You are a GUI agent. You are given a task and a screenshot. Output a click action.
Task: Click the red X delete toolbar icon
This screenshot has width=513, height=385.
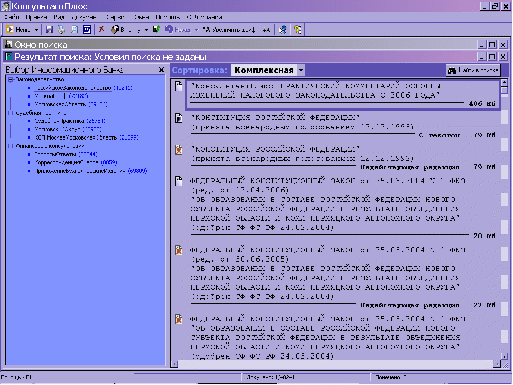(101, 29)
